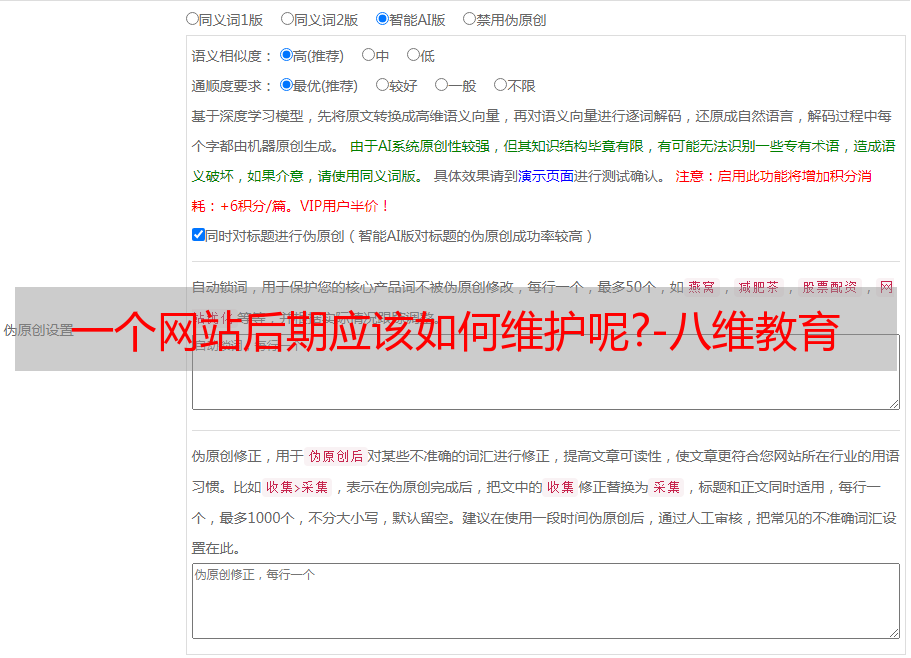Click the 燕窝 example keyword tag
This screenshot has width=911, height=658.
(701, 287)
